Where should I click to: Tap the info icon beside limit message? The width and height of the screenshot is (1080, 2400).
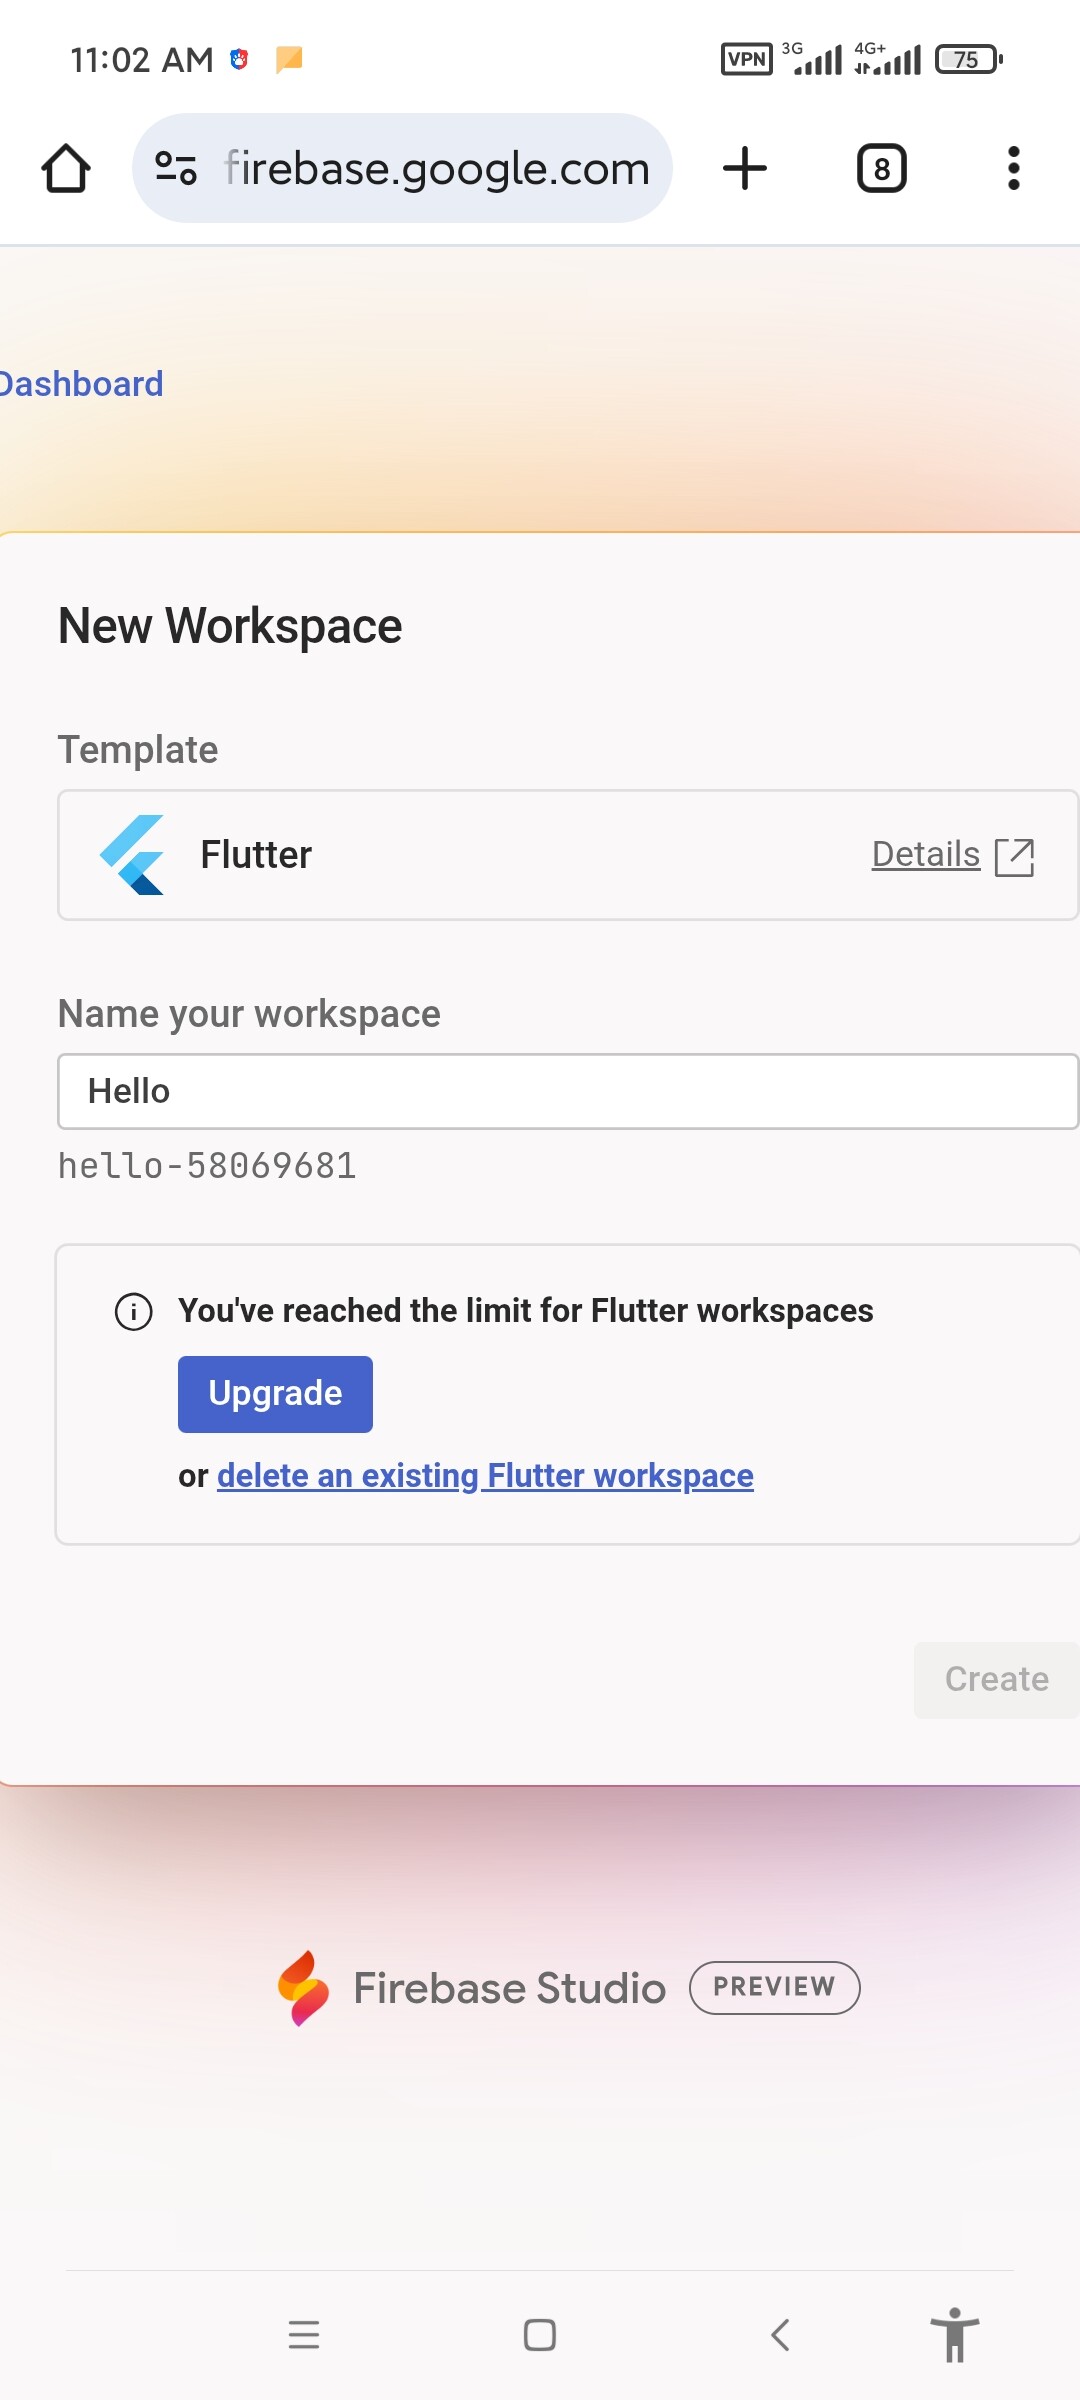coord(134,1311)
